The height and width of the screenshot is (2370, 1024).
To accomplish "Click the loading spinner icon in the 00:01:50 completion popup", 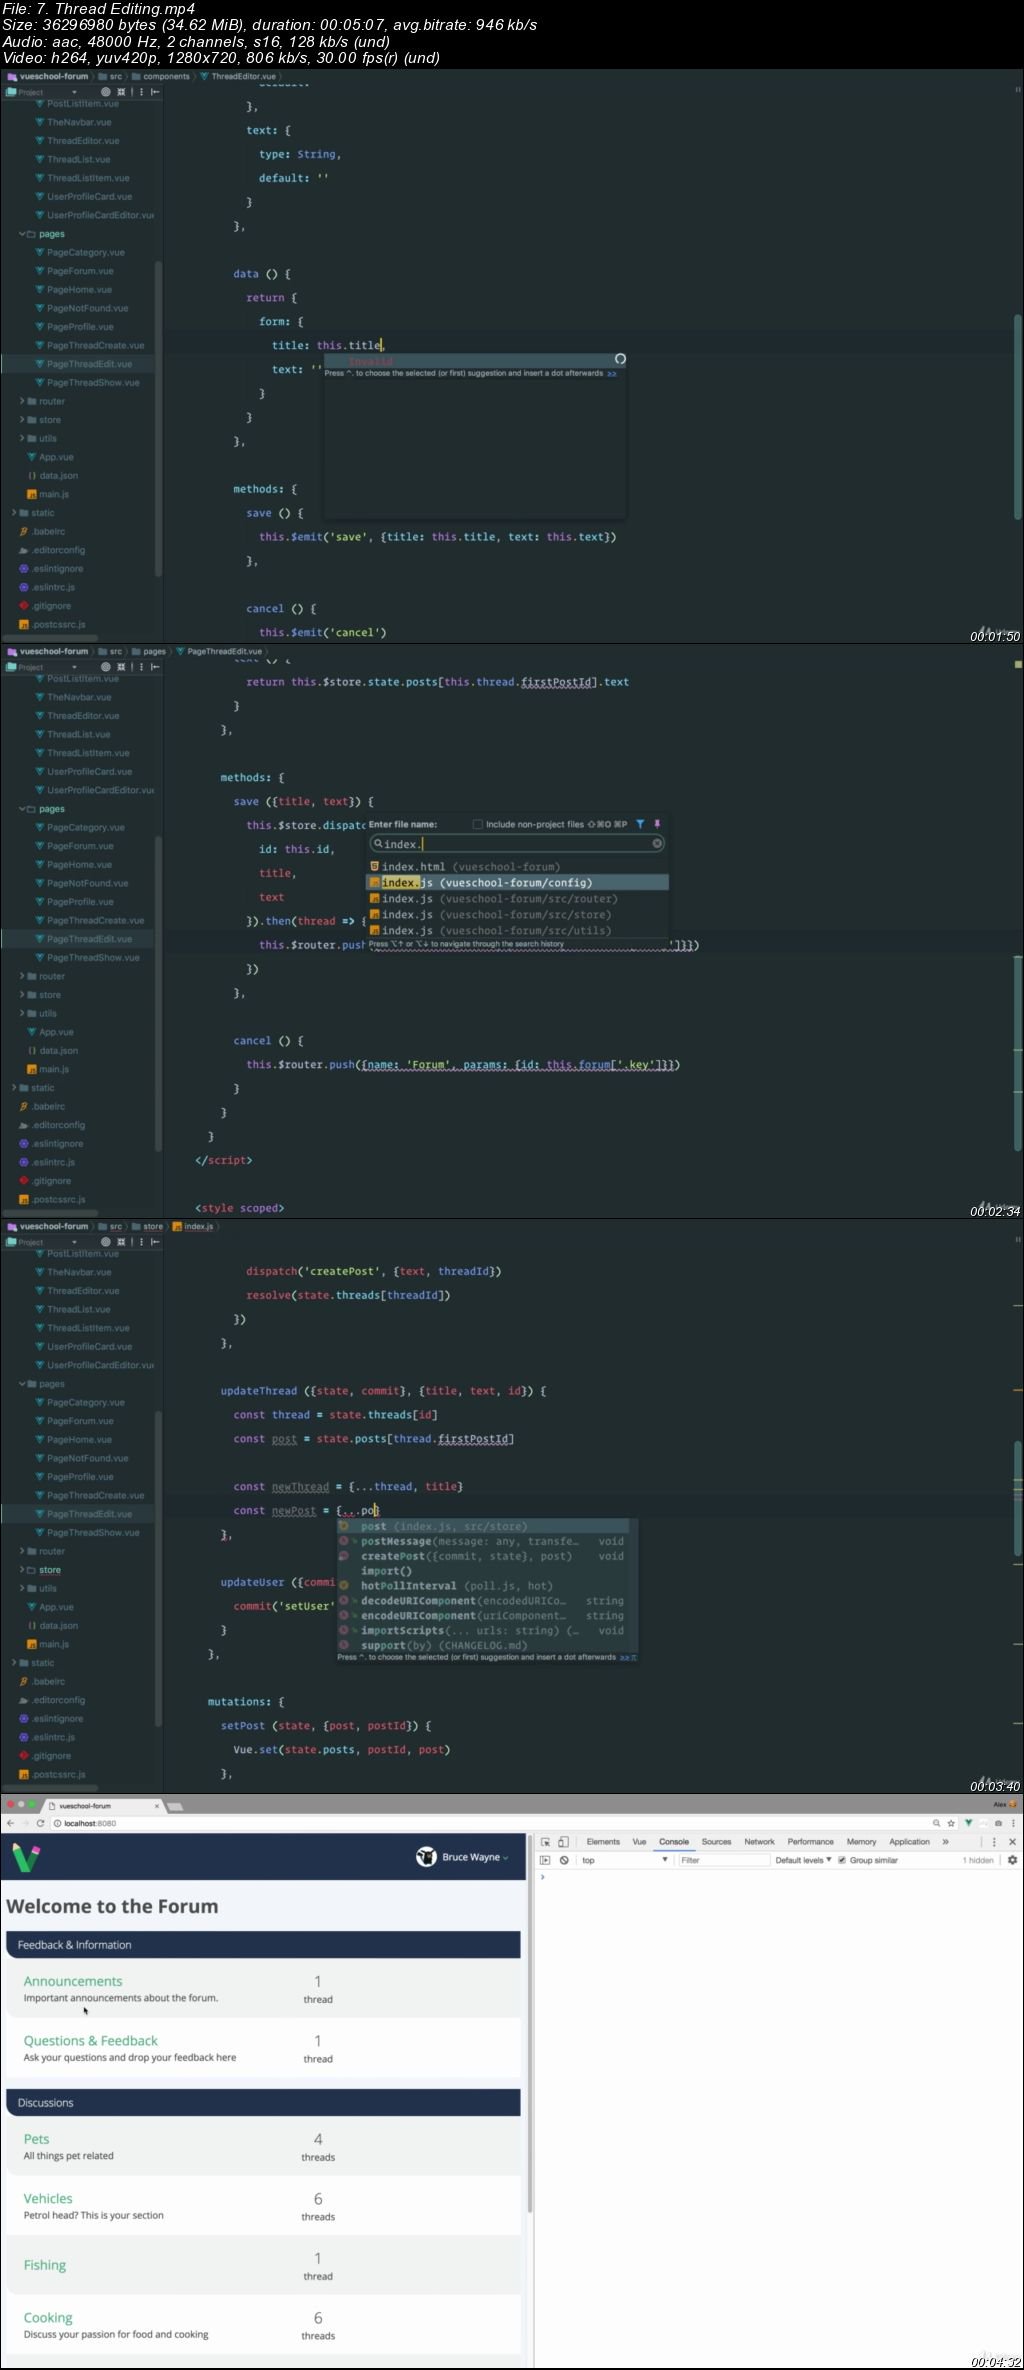I will (x=620, y=359).
